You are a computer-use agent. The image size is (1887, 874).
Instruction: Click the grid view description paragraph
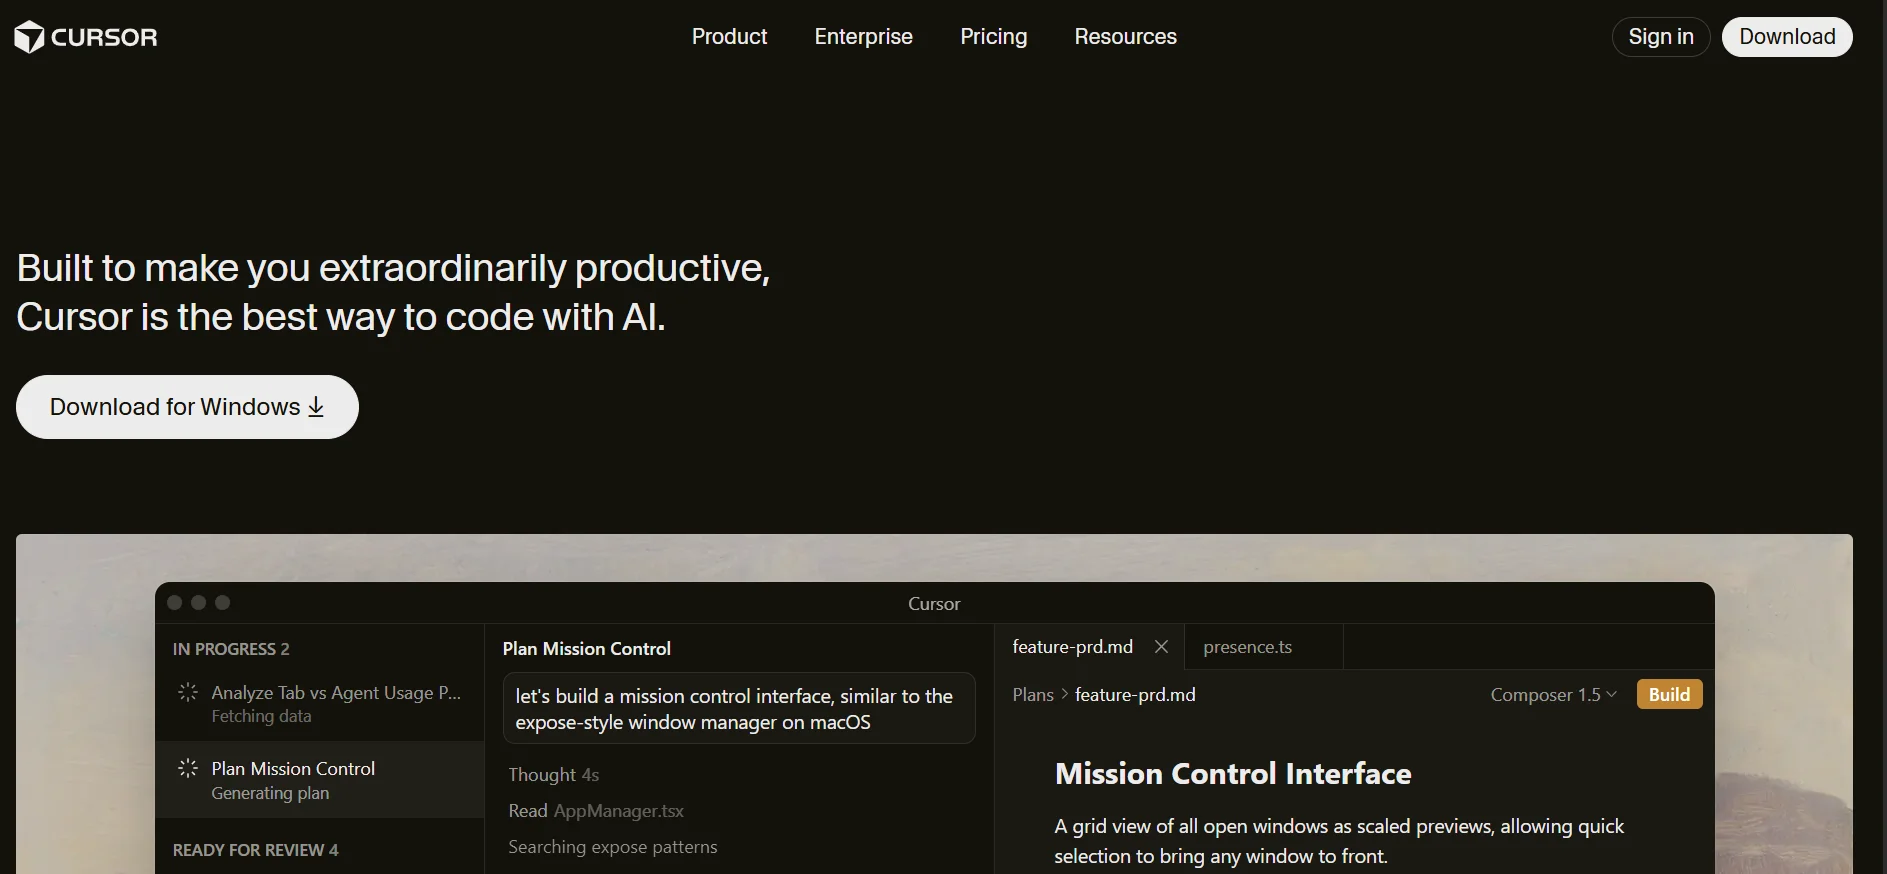click(1339, 841)
